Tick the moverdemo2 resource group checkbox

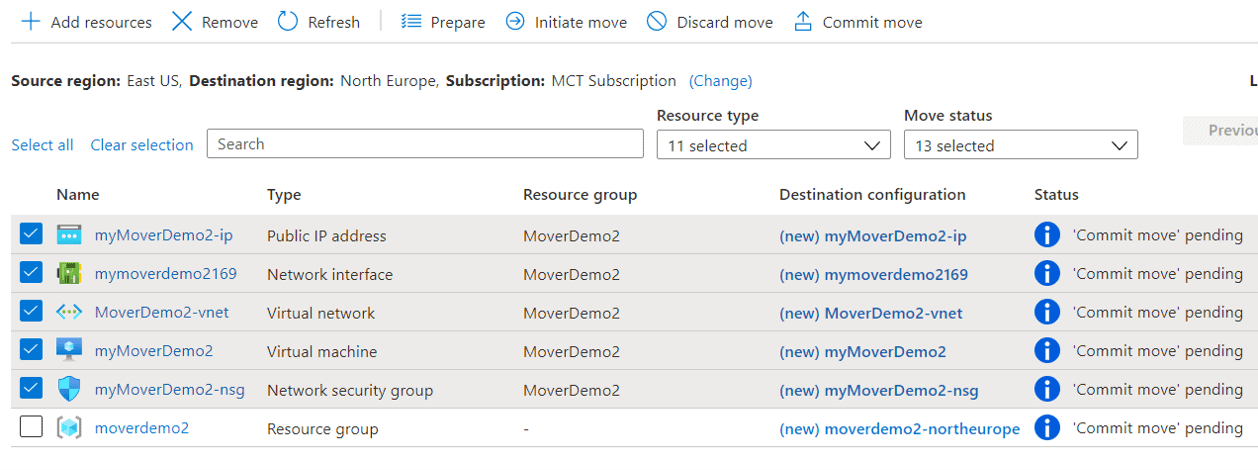[31, 427]
